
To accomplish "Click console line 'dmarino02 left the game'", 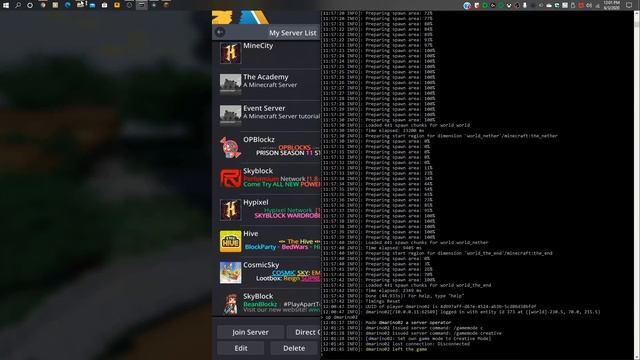I will [396, 349].
